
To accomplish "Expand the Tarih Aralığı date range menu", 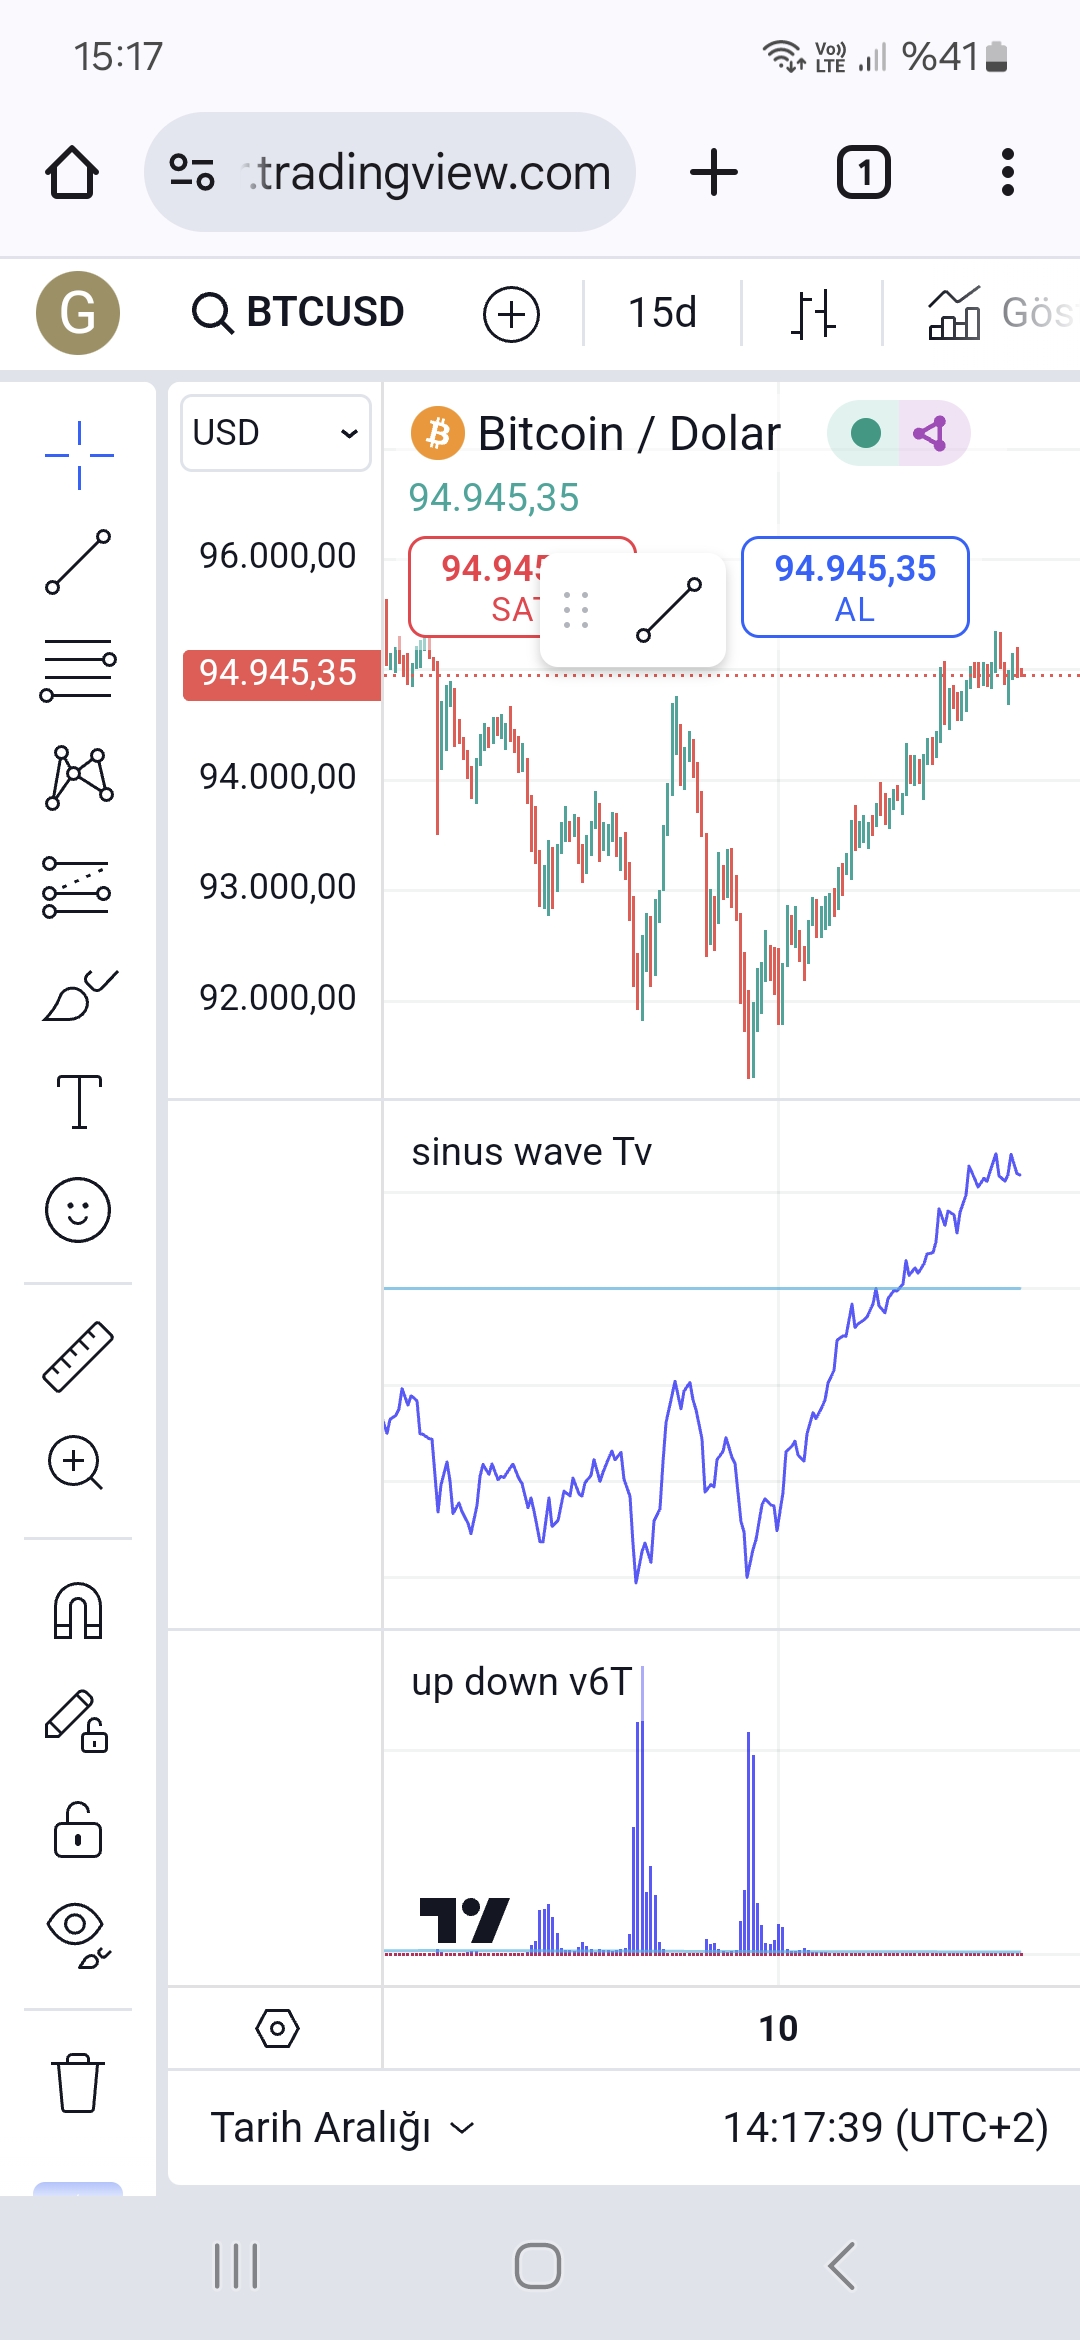I will 342,2128.
